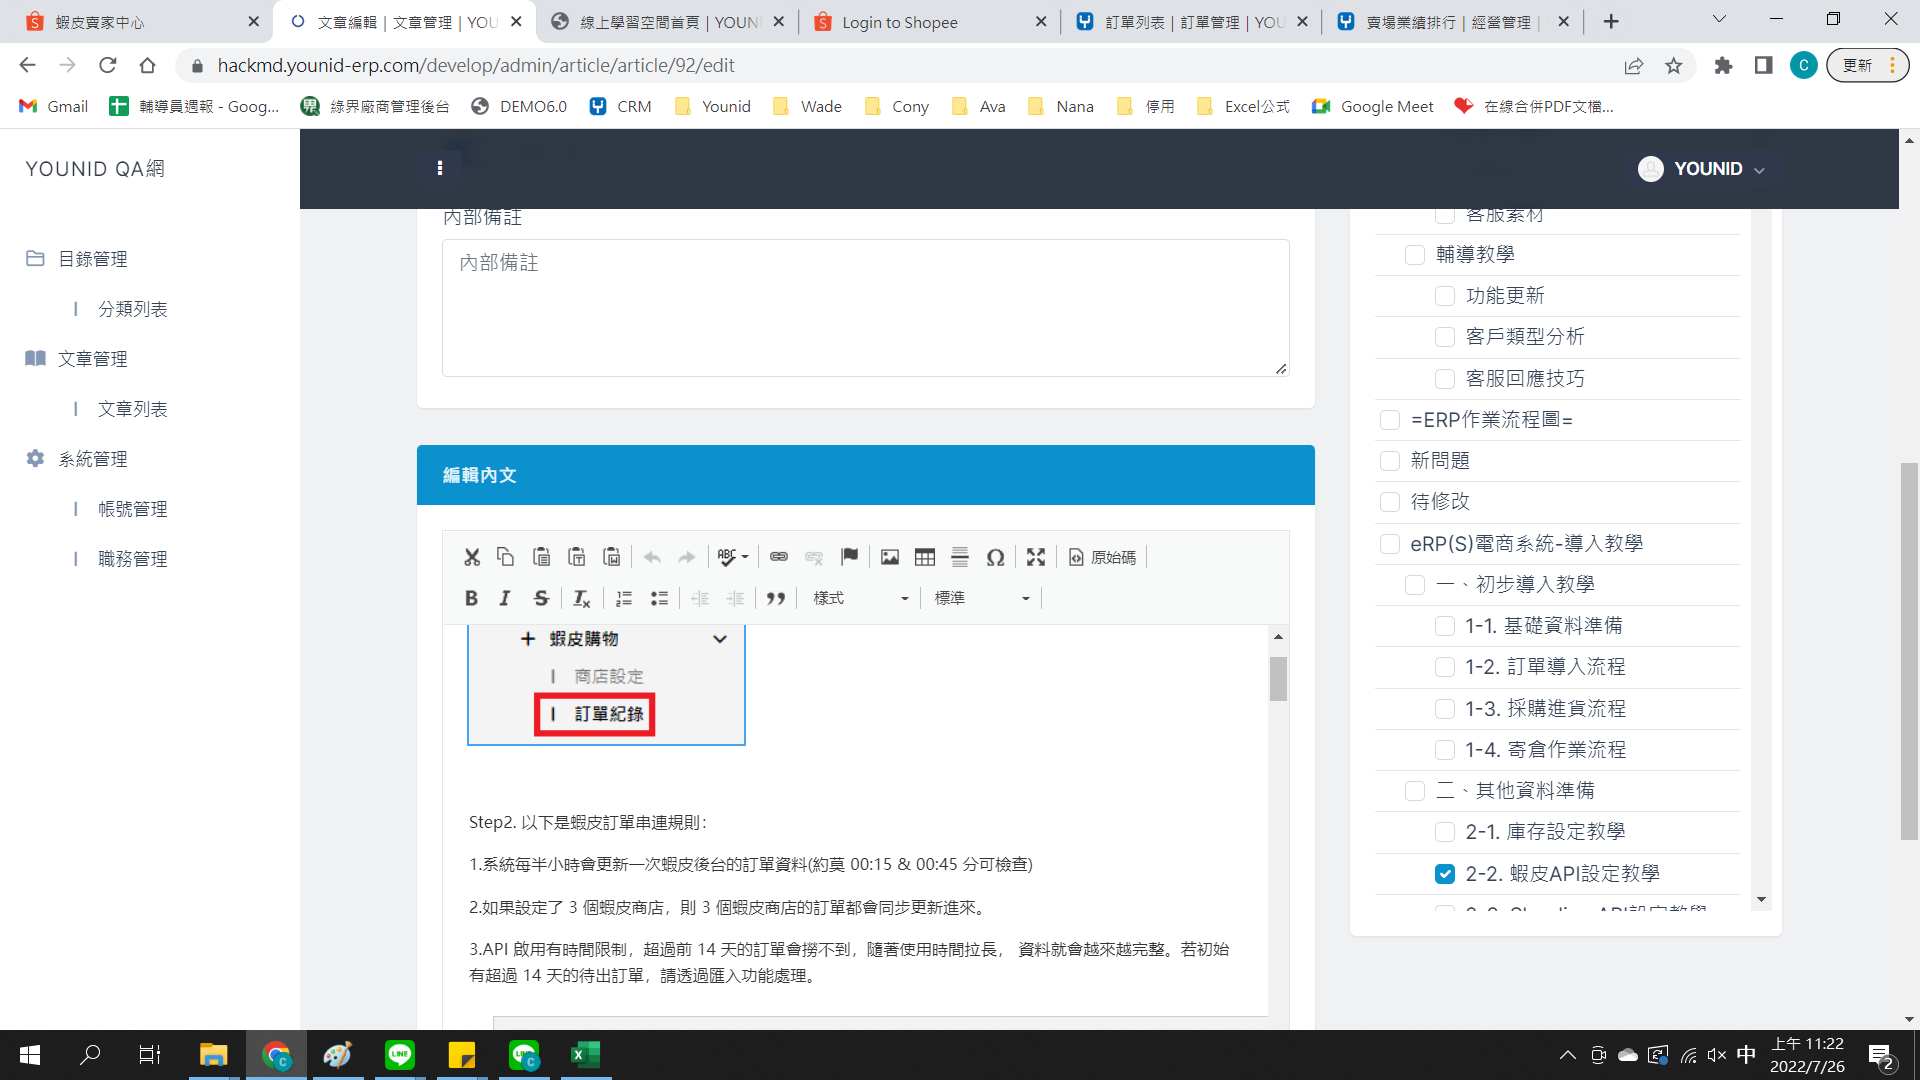Image resolution: width=1920 pixels, height=1080 pixels.
Task: Open the 標準 format dropdown
Action: (x=981, y=598)
